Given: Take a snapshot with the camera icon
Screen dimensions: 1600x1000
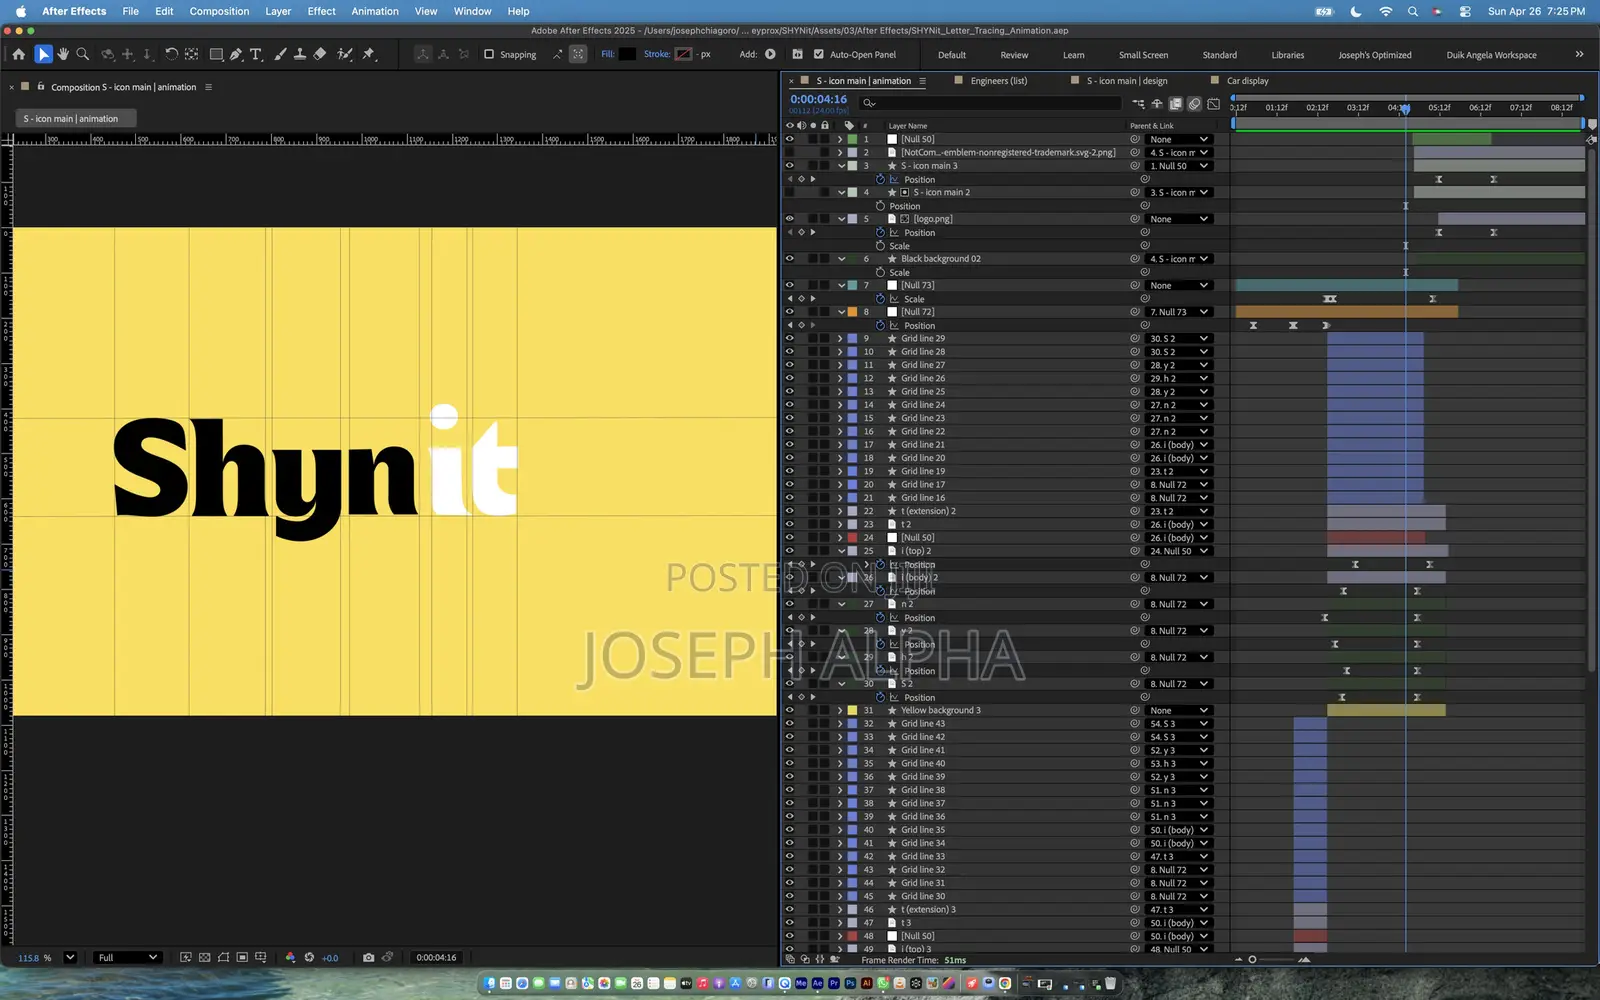Looking at the screenshot, I should [x=368, y=957].
